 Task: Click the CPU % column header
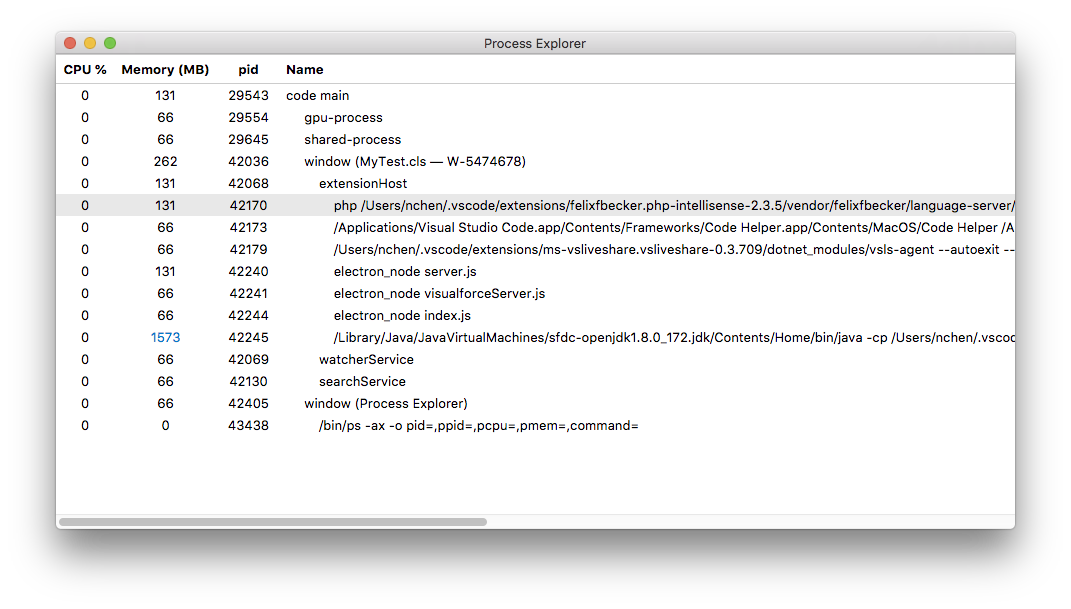click(85, 70)
